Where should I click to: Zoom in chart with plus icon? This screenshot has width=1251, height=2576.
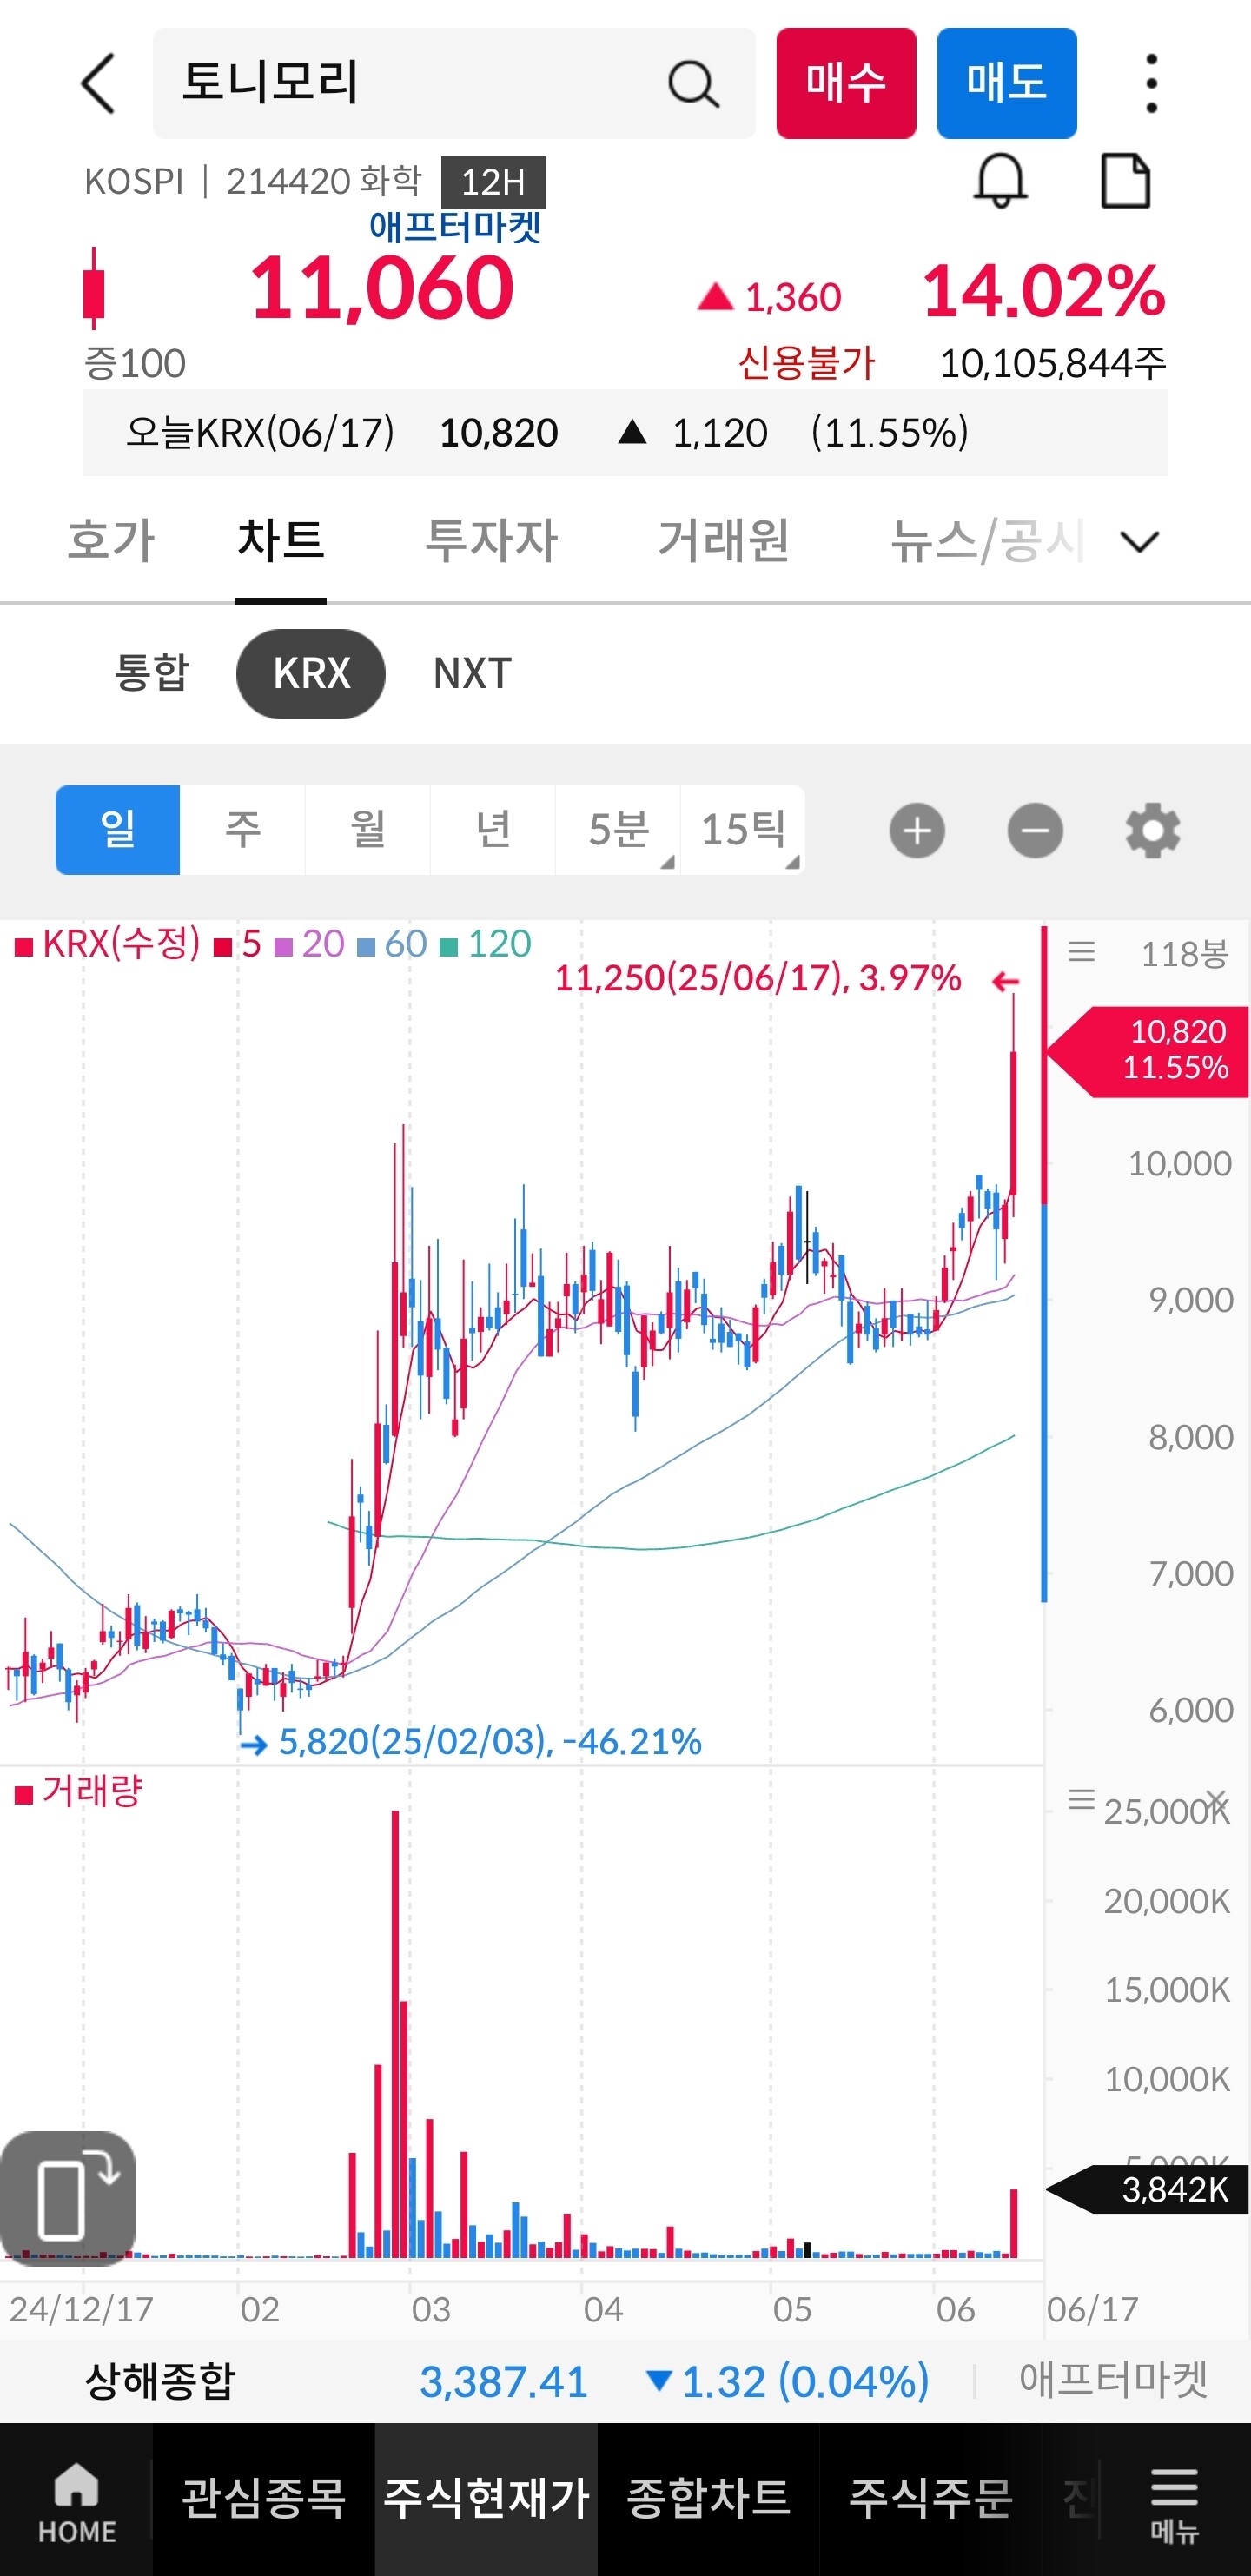(917, 830)
